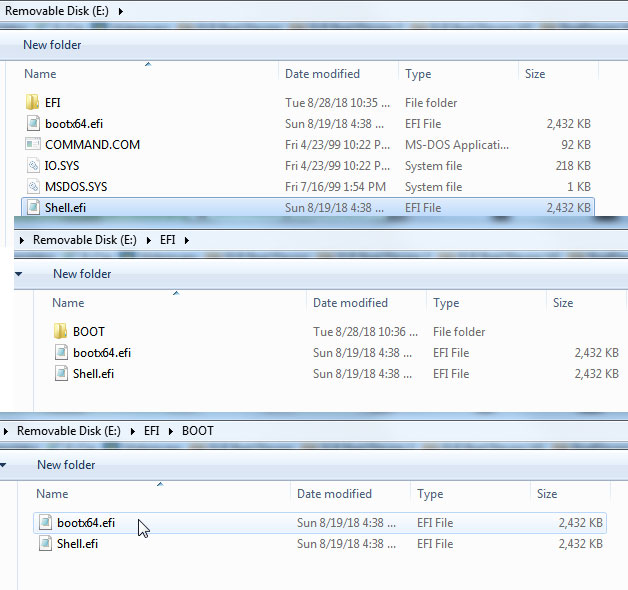
Task: Select the COMMAND.COM application icon
Action: coord(33,144)
